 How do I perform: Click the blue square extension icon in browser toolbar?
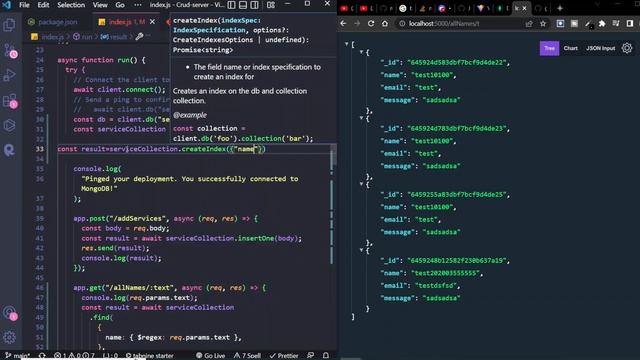[x=560, y=24]
